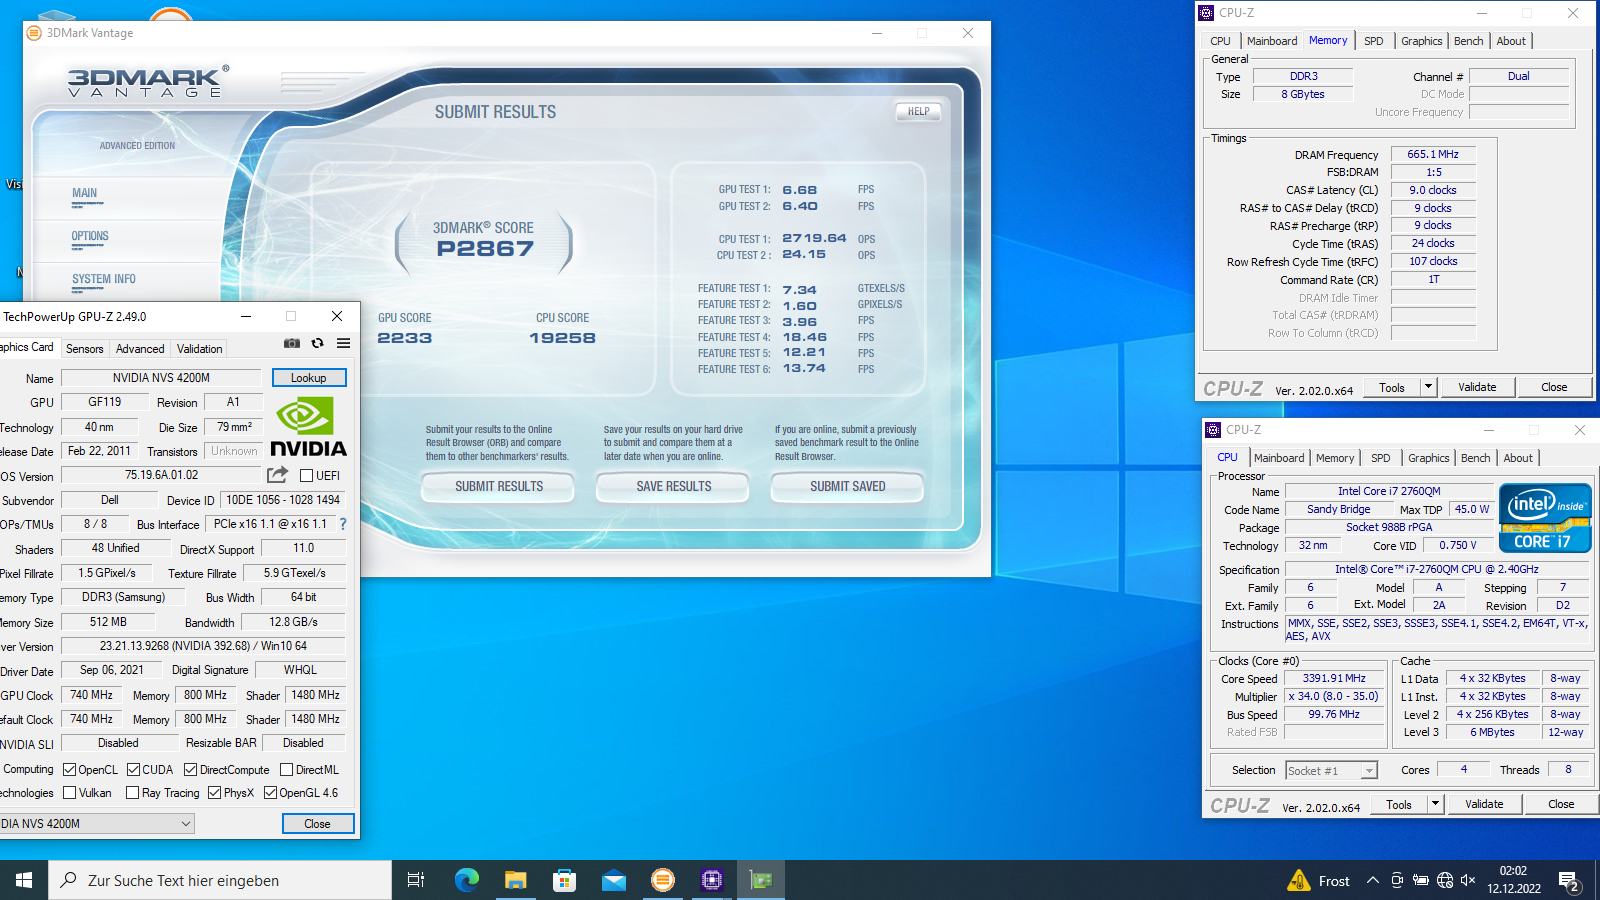Image resolution: width=1600 pixels, height=900 pixels.
Task: Show hidden system tray icons
Action: pyautogui.click(x=1373, y=880)
